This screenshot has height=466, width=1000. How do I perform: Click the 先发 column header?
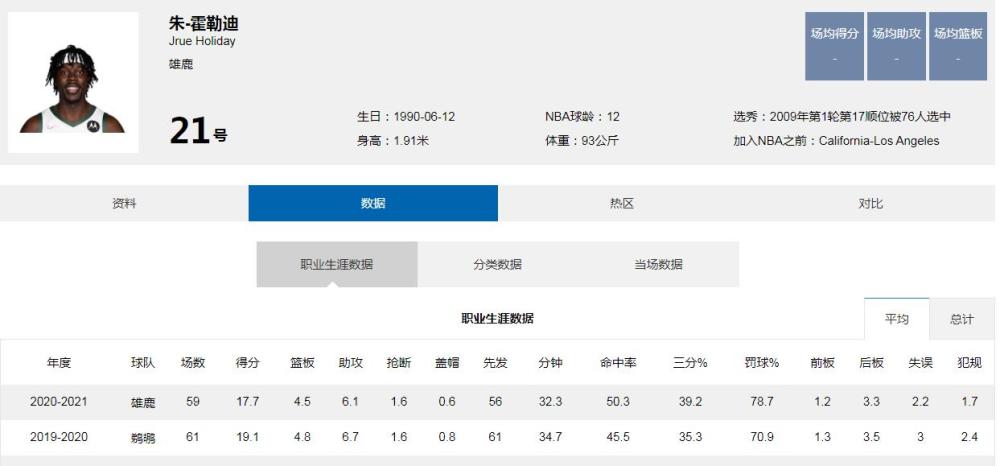(495, 363)
